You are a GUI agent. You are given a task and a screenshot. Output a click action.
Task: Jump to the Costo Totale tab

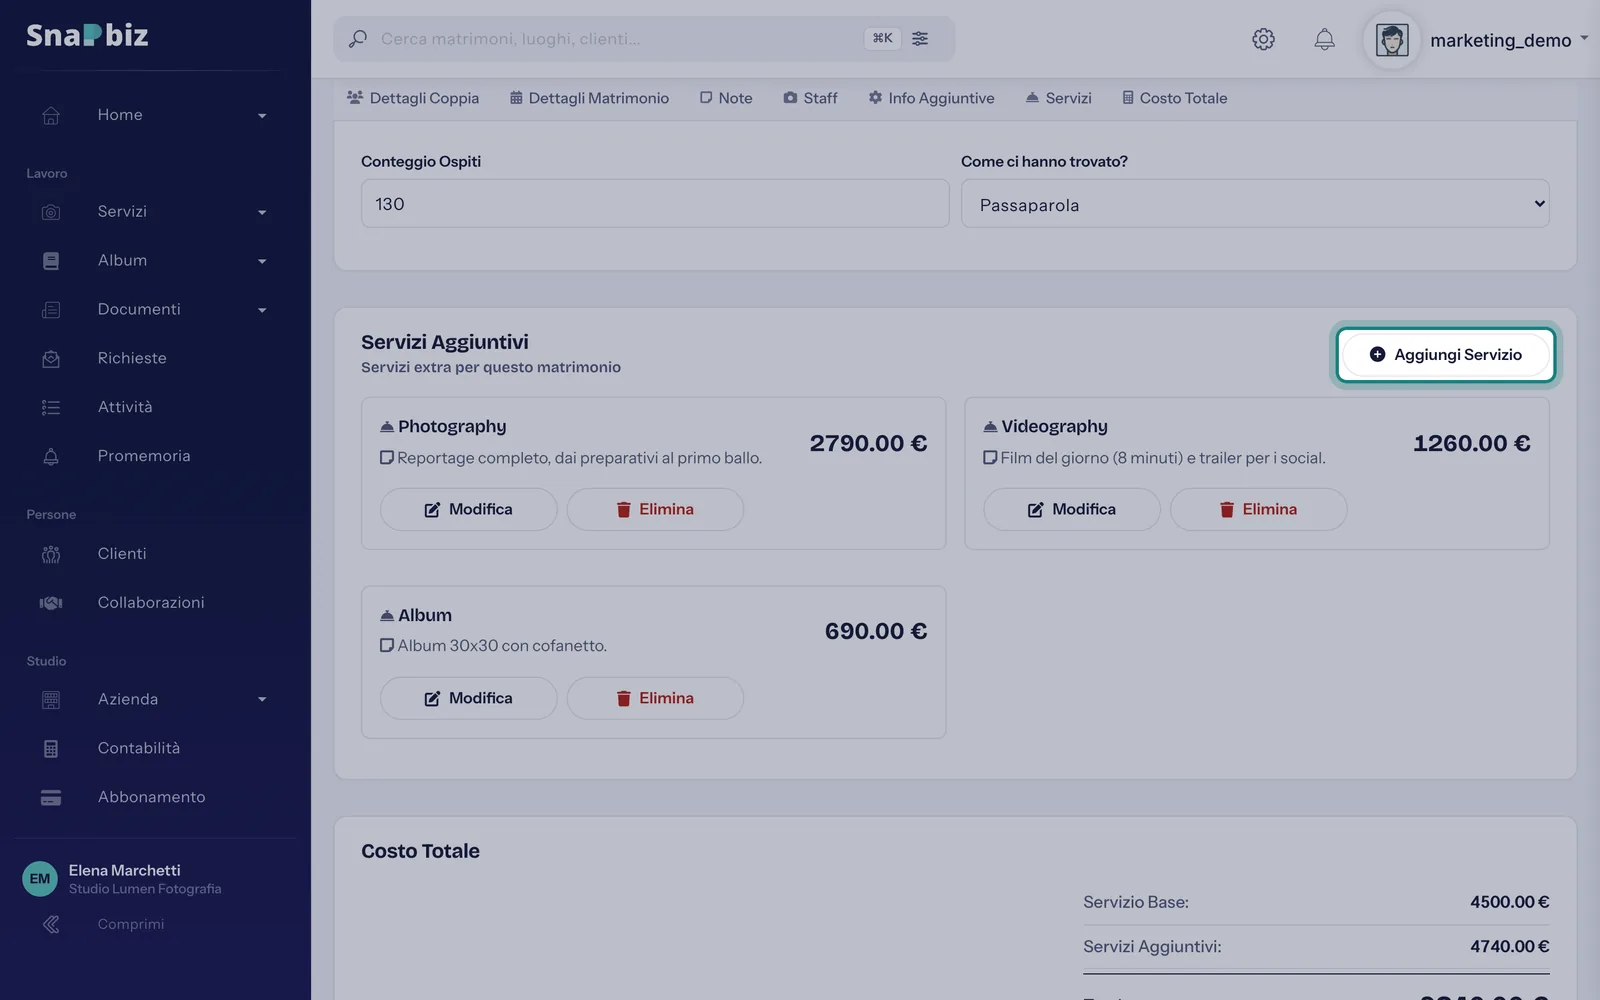1174,98
